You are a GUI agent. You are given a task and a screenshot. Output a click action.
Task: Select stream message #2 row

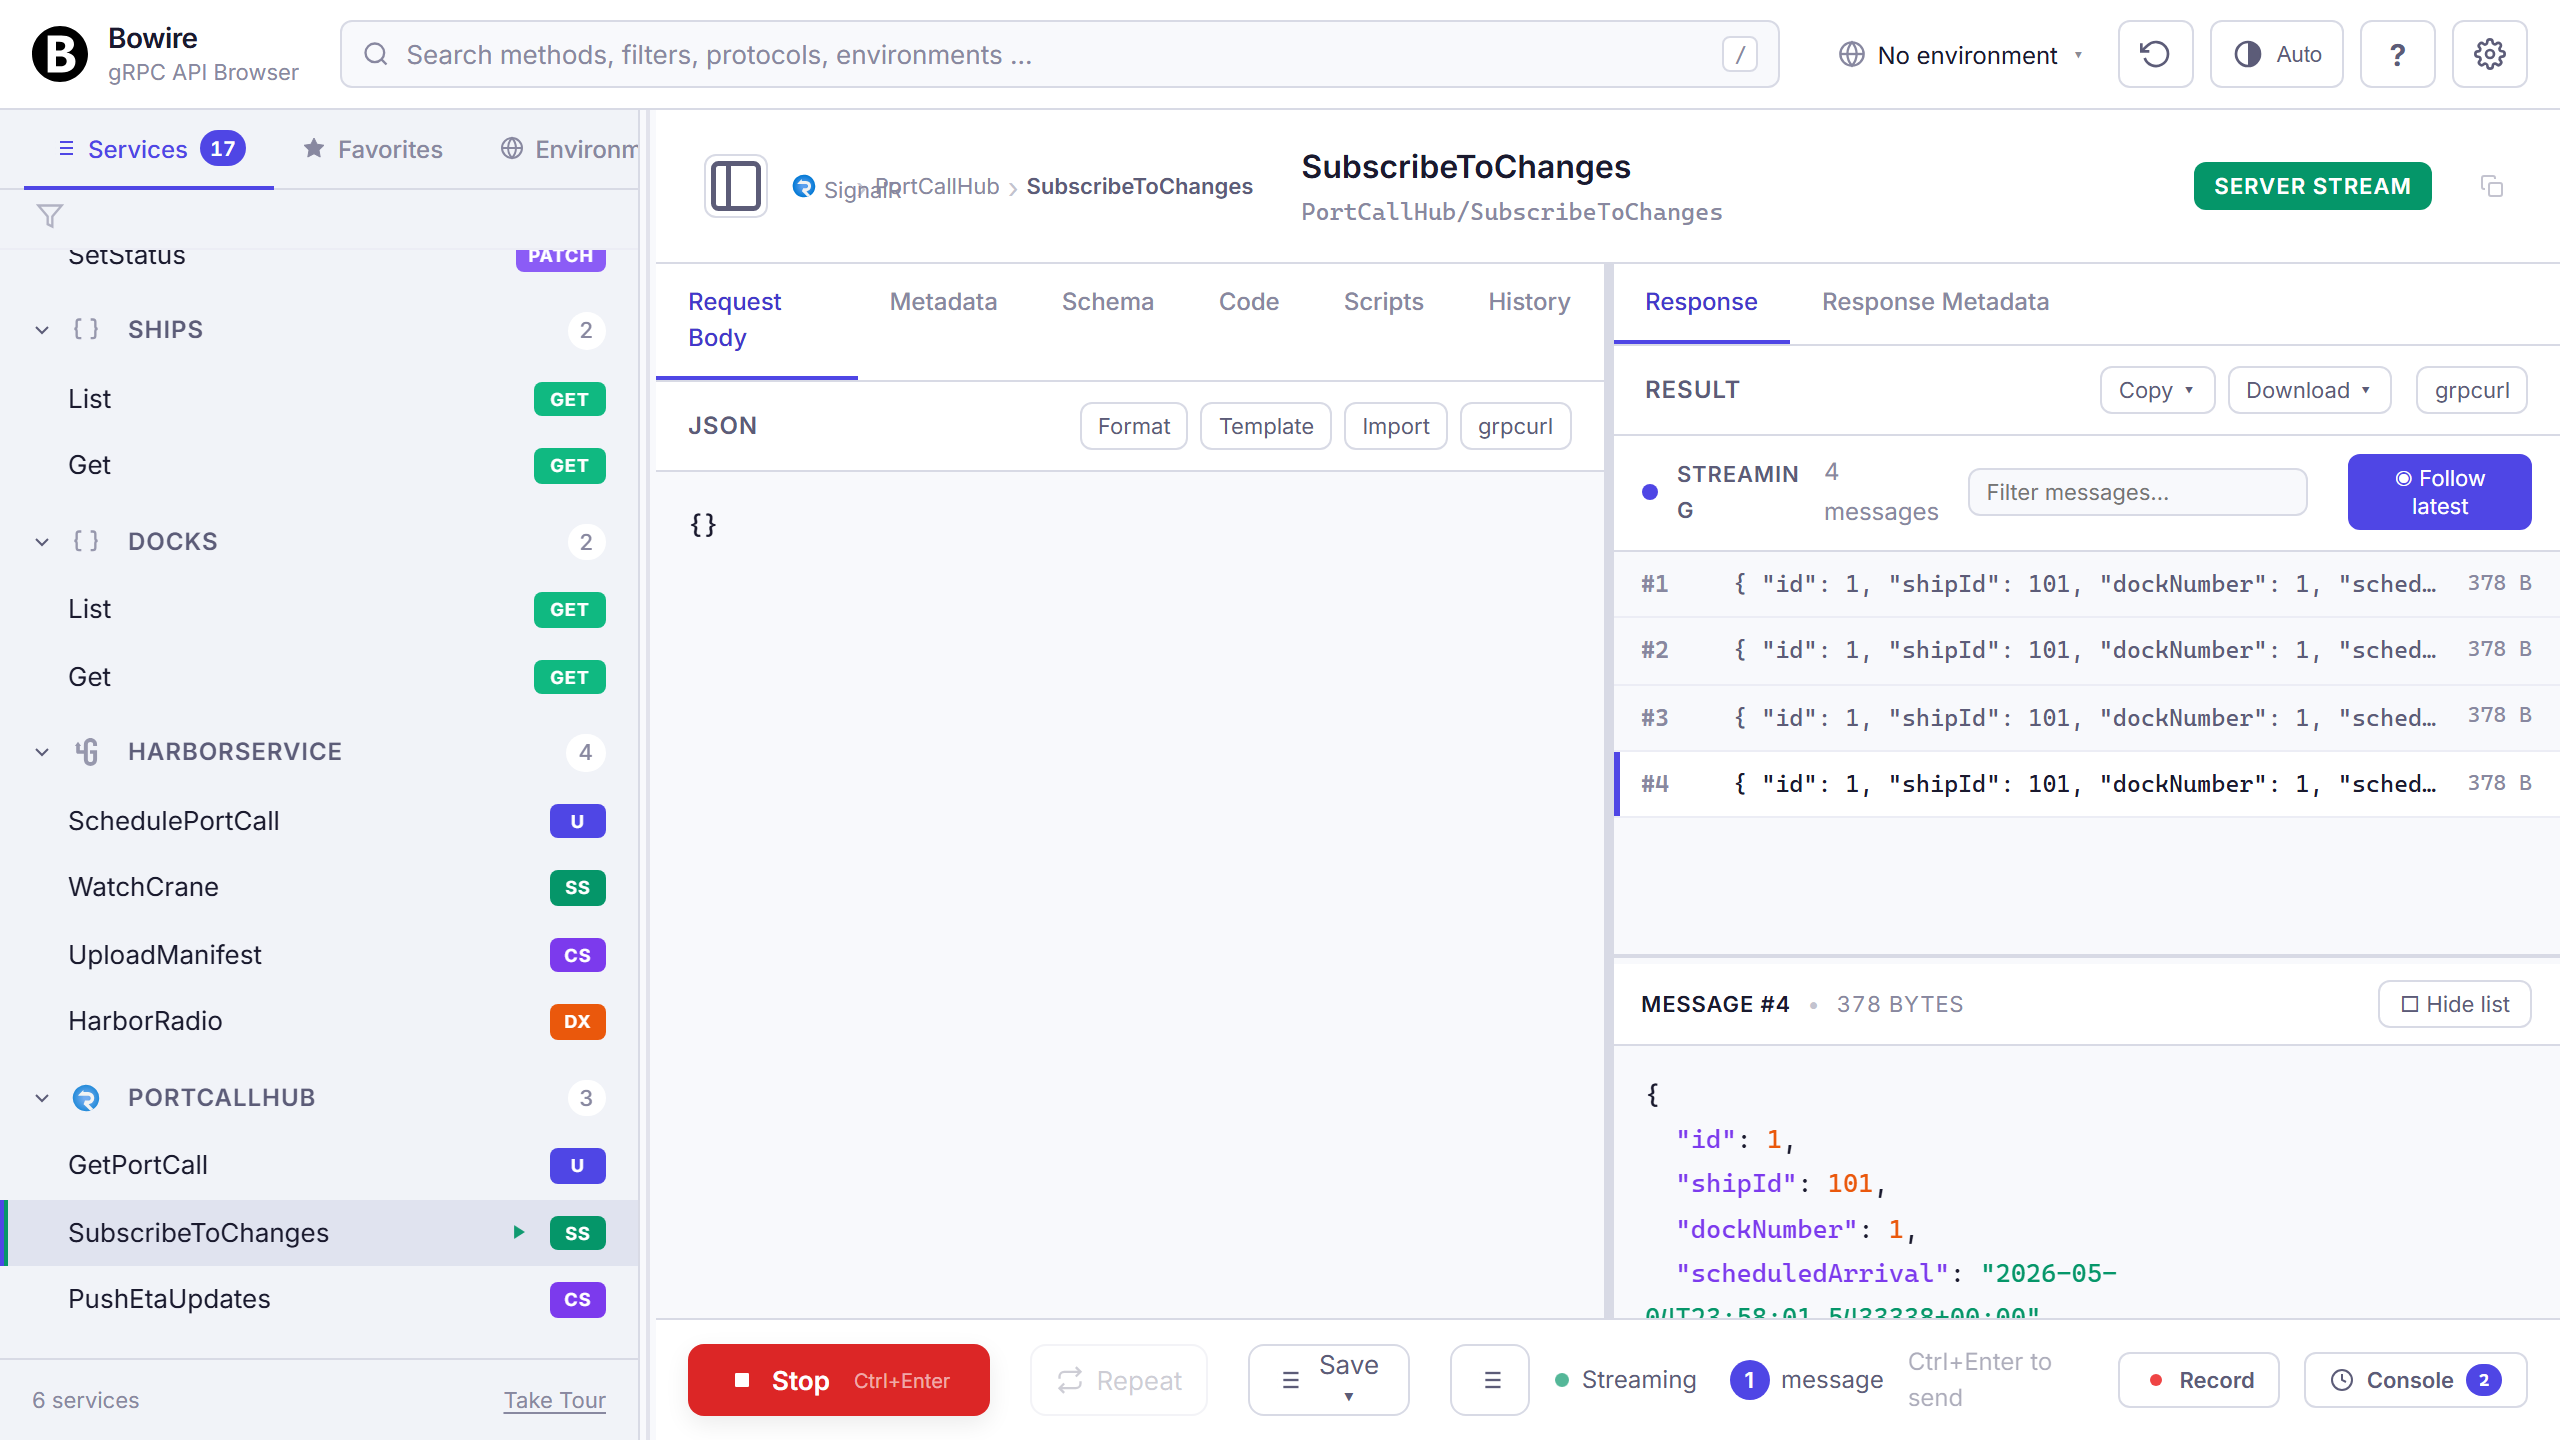2086,650
